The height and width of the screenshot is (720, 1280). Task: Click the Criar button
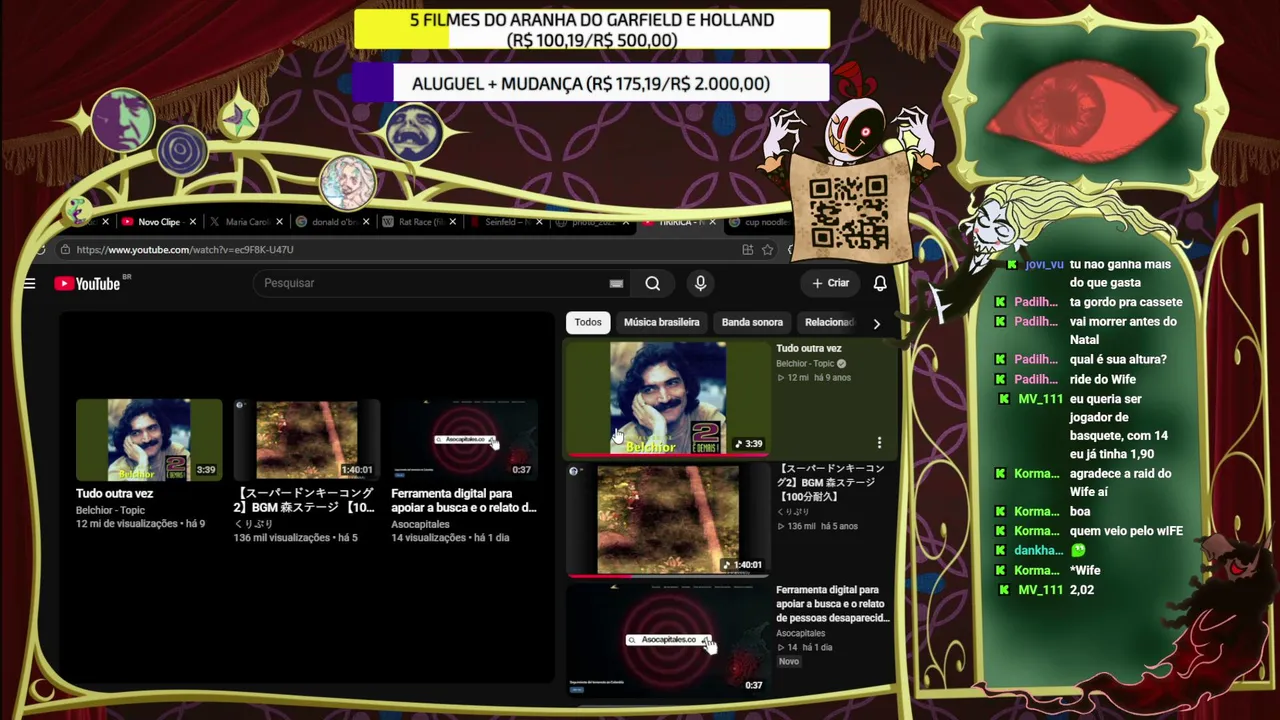coord(830,283)
